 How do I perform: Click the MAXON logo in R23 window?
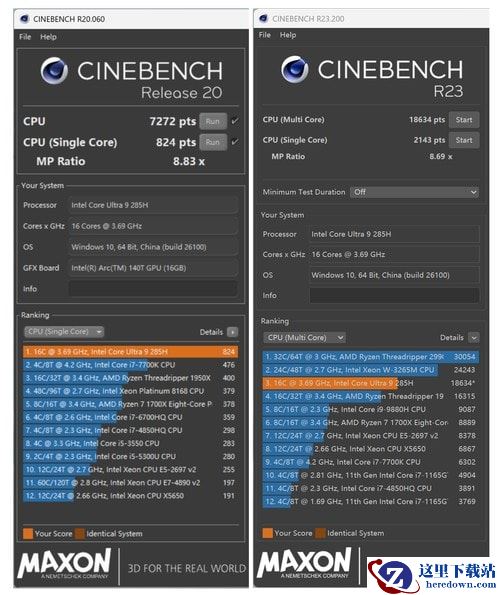[x=304, y=563]
